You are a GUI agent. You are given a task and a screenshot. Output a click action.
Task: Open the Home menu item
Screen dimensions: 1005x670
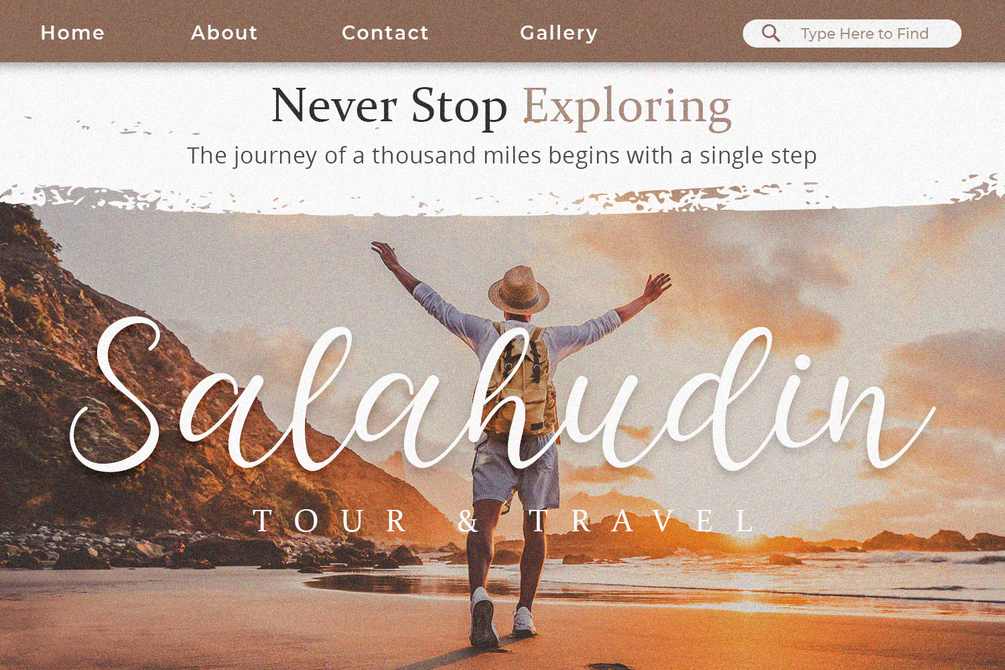tap(72, 33)
